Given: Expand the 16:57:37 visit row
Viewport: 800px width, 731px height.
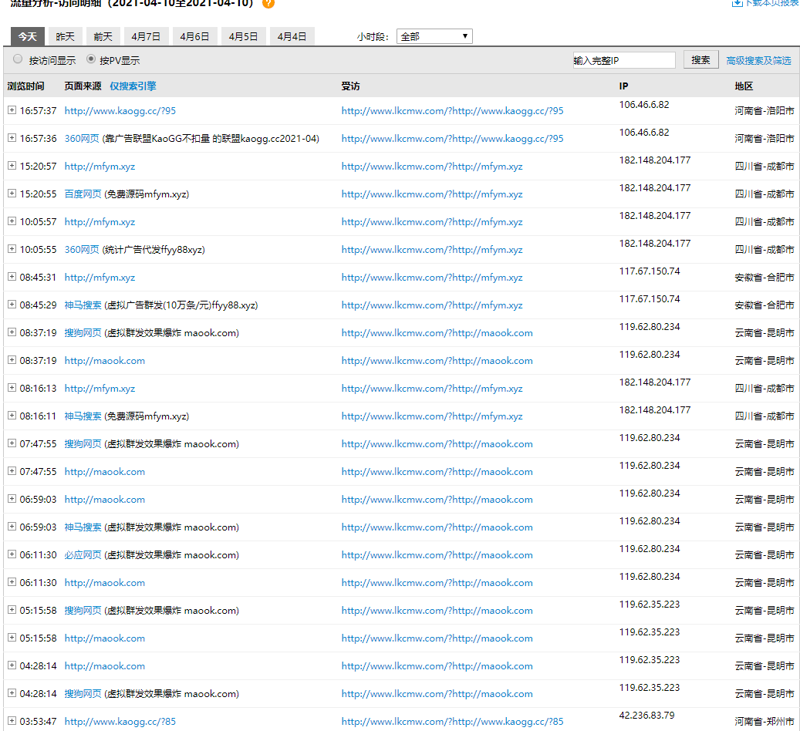Looking at the screenshot, I should pyautogui.click(x=12, y=111).
